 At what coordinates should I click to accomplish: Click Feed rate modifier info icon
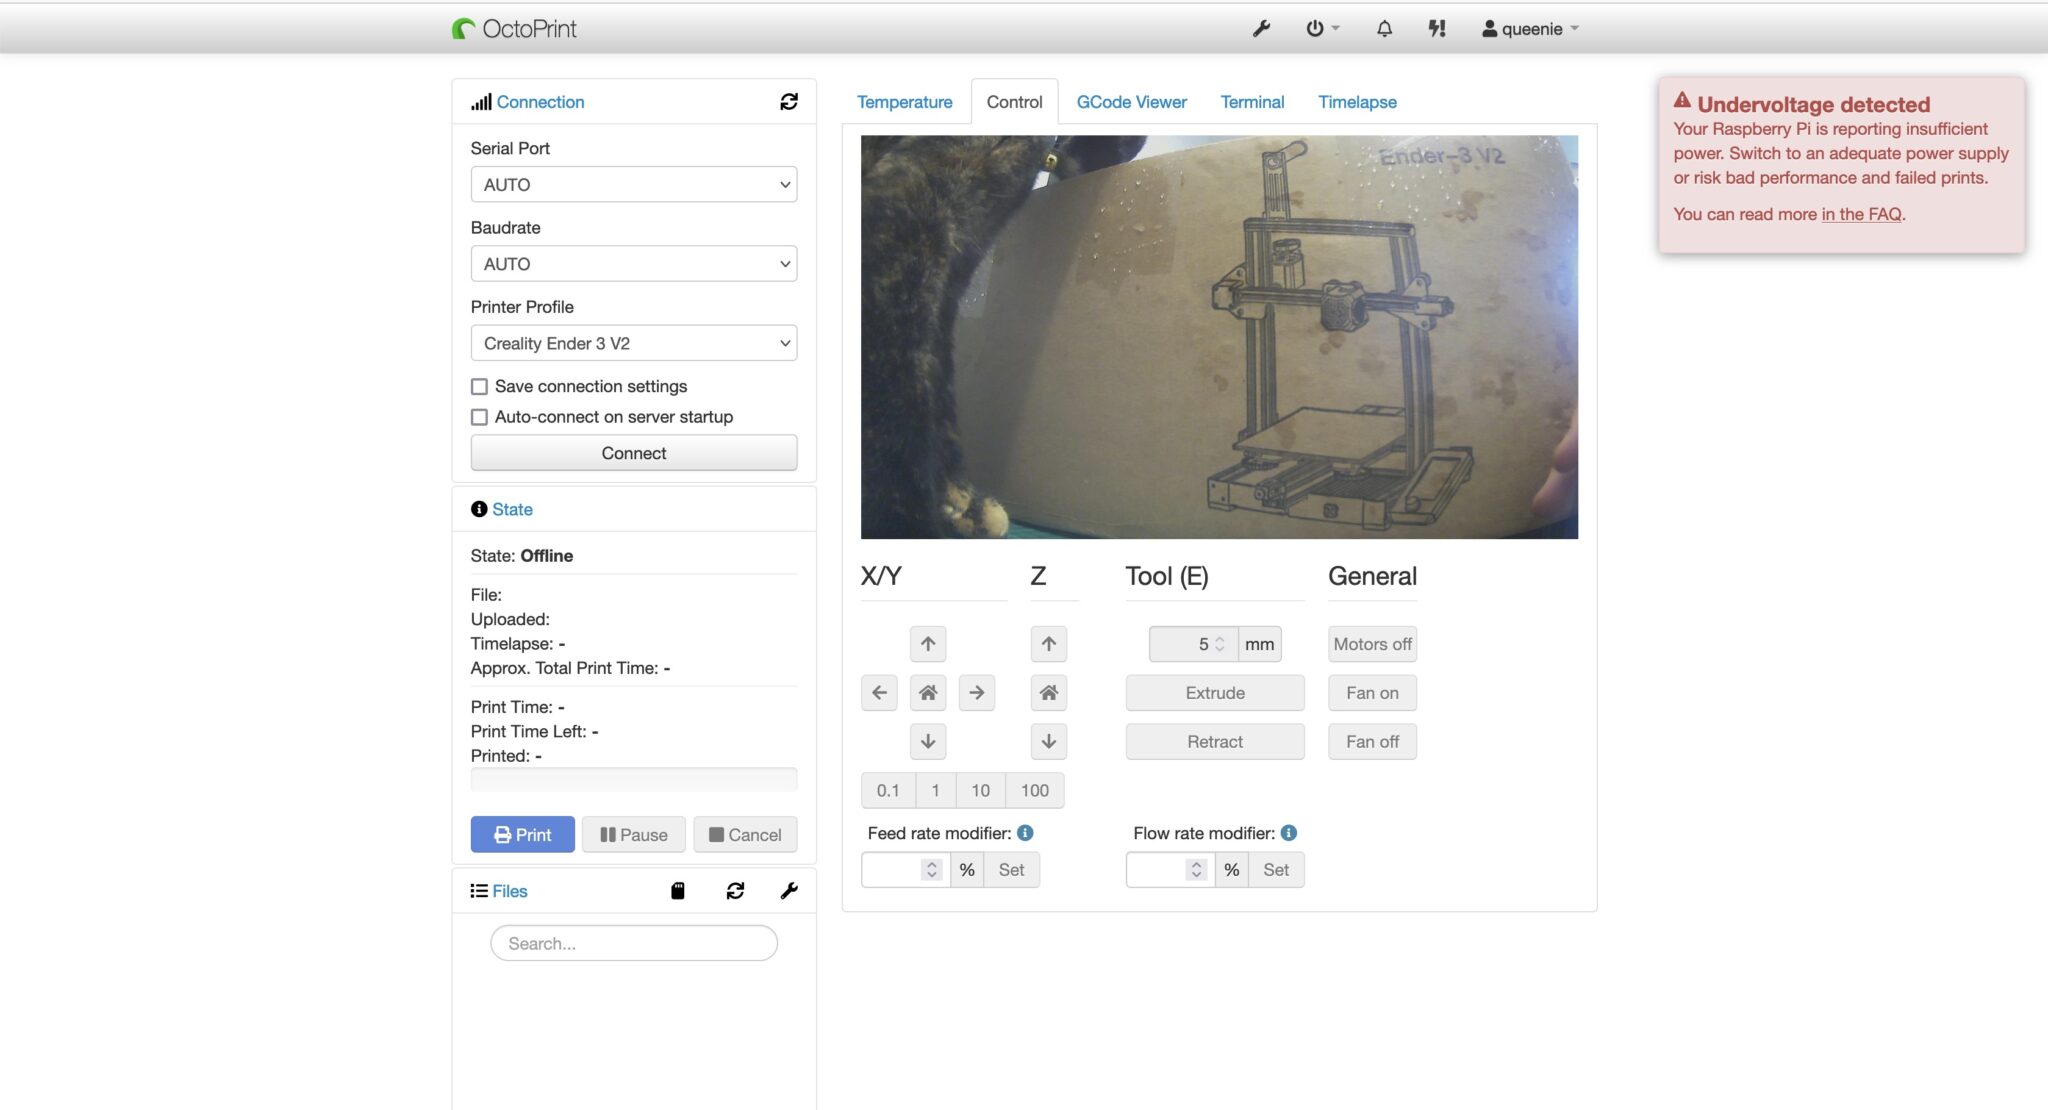tap(1025, 833)
